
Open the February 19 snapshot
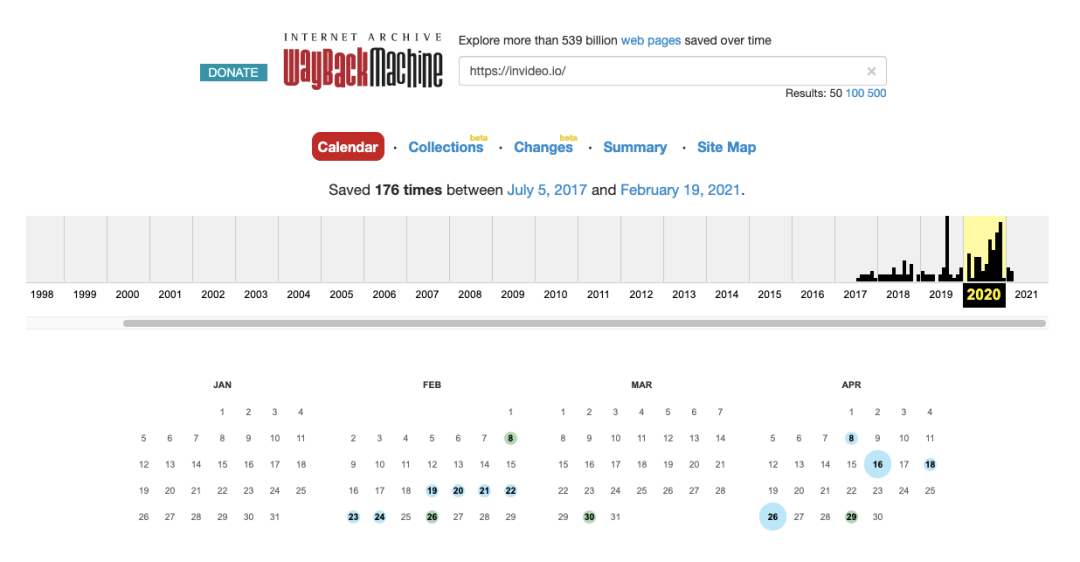432,490
